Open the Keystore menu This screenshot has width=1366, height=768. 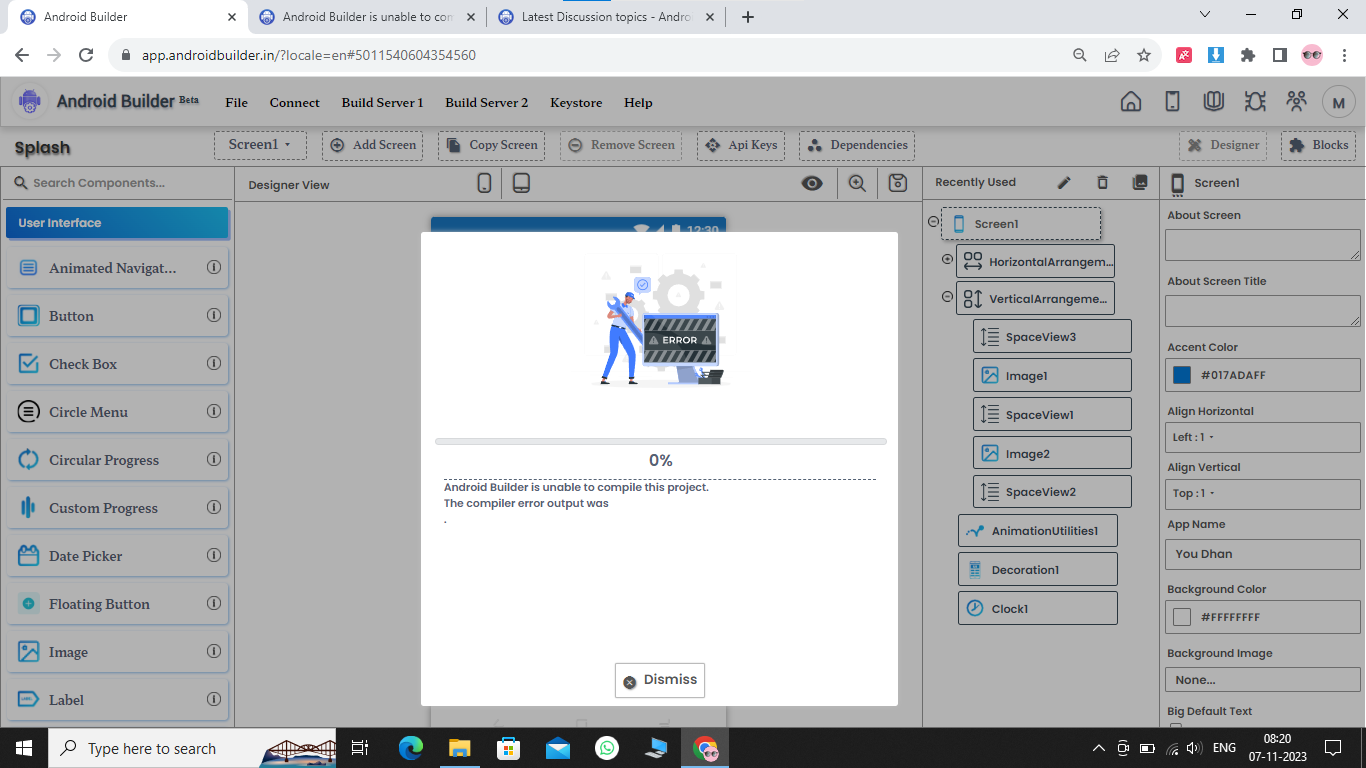576,102
